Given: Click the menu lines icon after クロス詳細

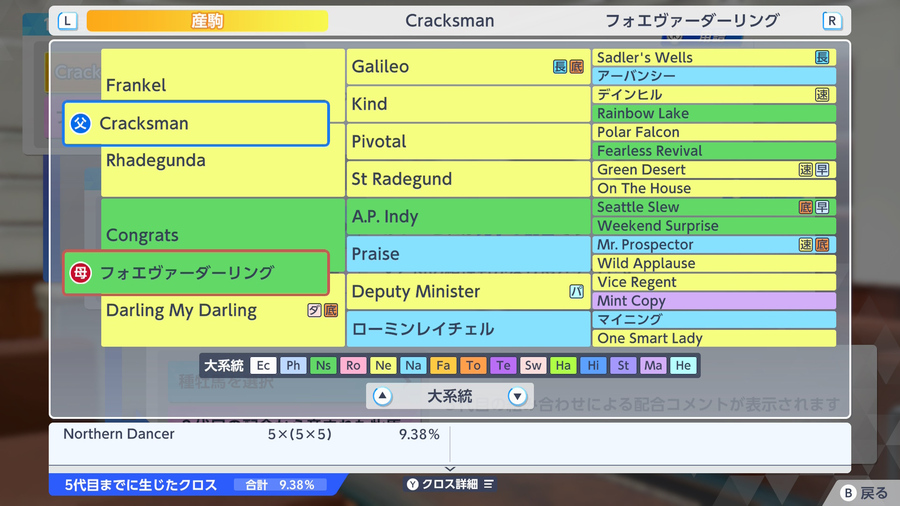Looking at the screenshot, I should click(488, 484).
